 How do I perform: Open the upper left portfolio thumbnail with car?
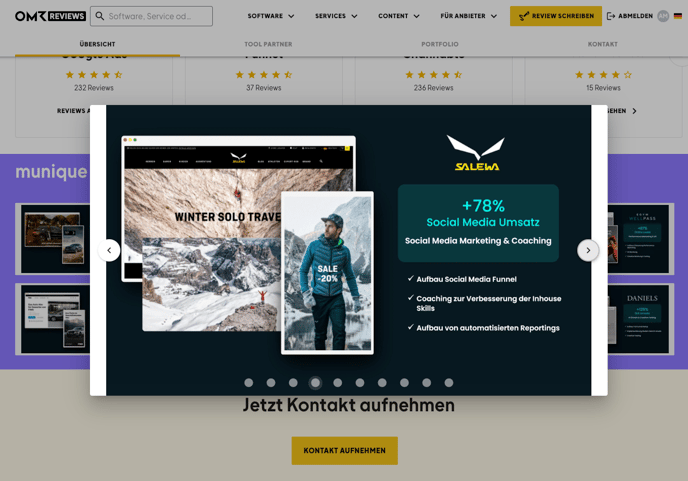click(x=53, y=239)
